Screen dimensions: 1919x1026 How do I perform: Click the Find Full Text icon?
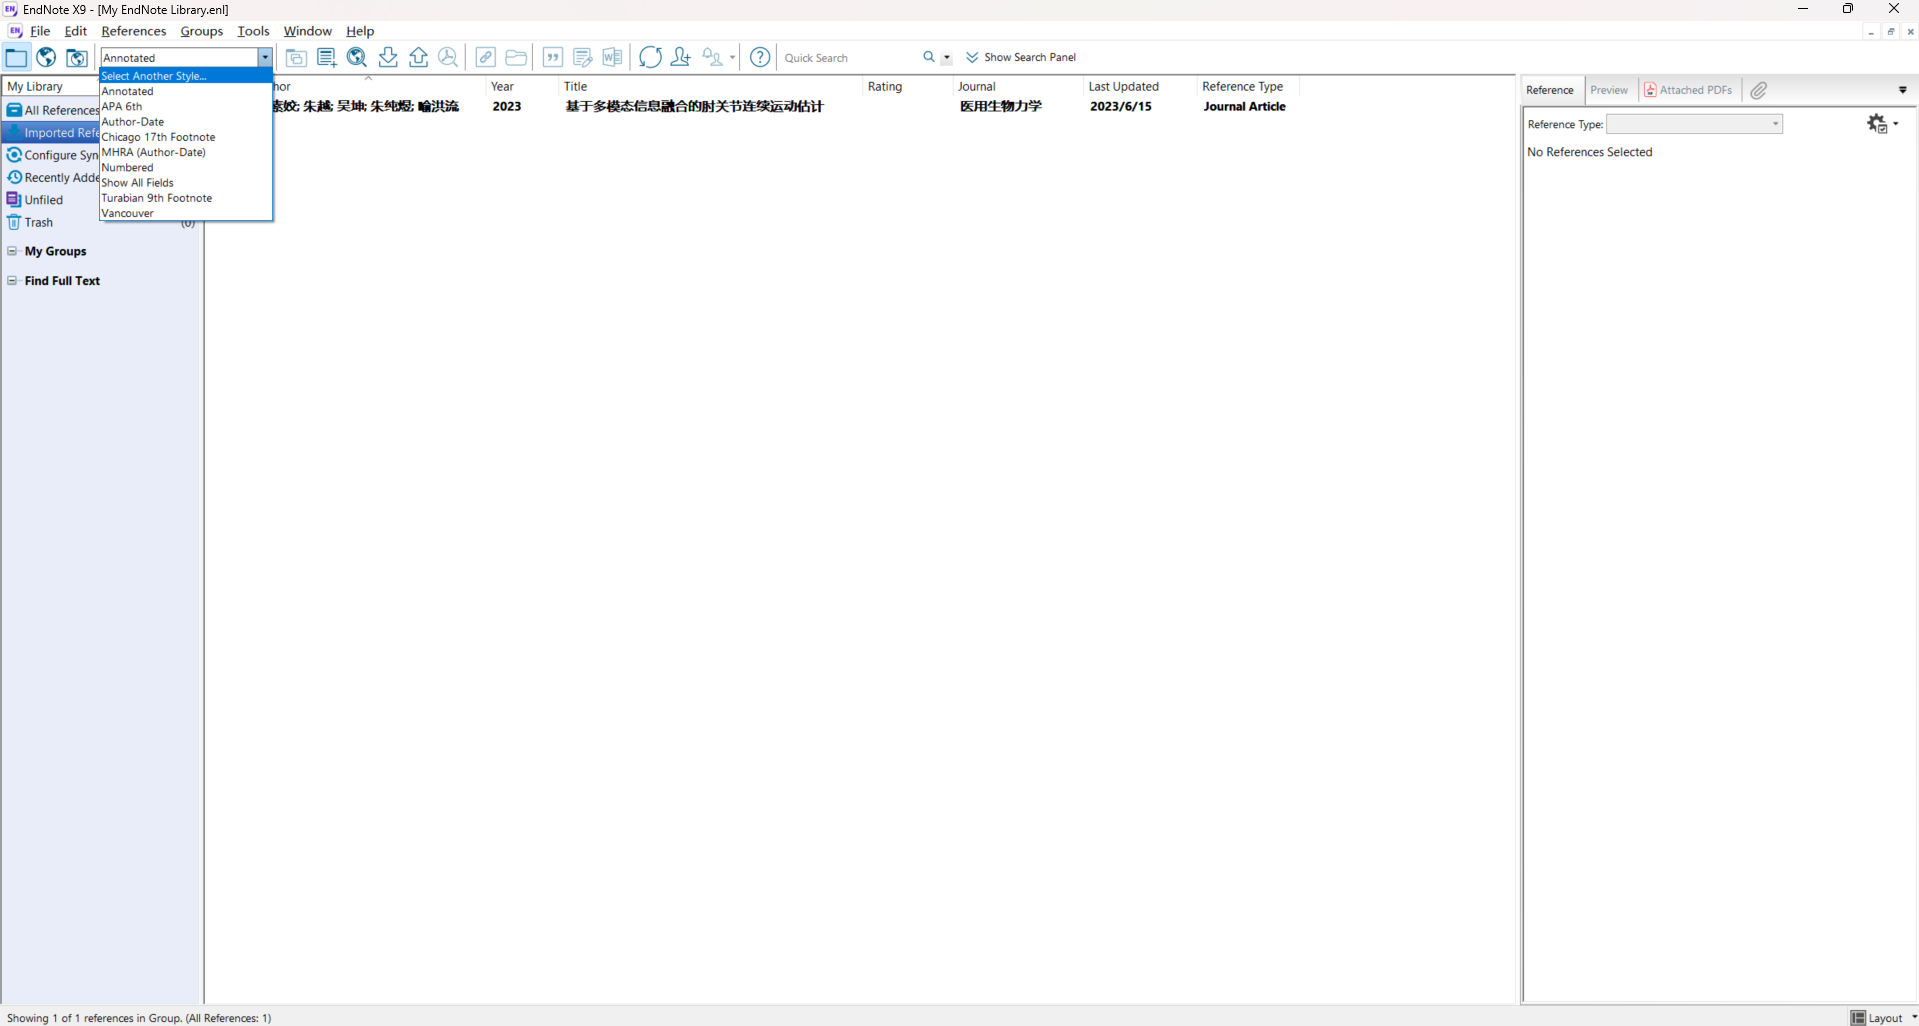coord(448,58)
